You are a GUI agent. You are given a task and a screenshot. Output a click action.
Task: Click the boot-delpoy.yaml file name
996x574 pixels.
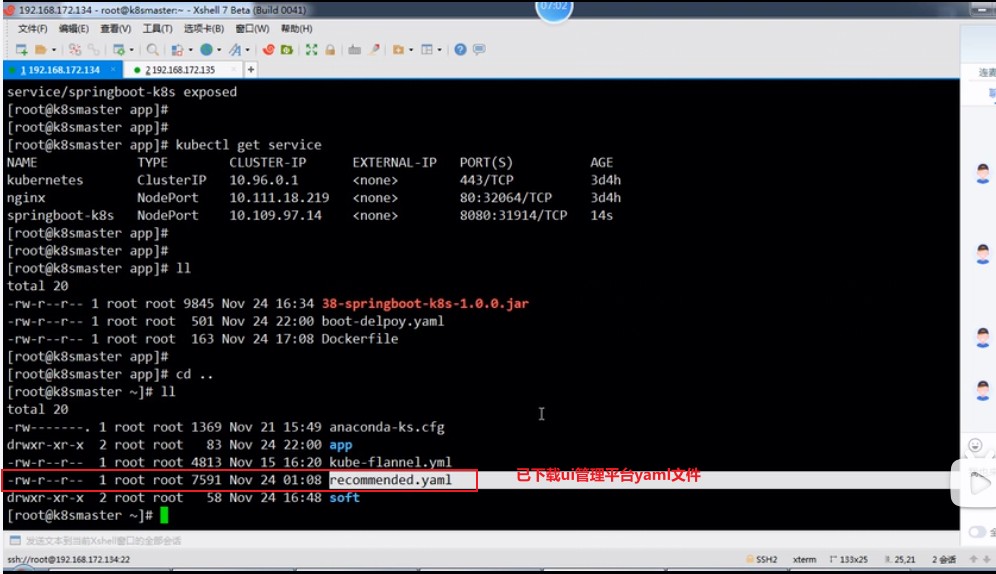[382, 321]
